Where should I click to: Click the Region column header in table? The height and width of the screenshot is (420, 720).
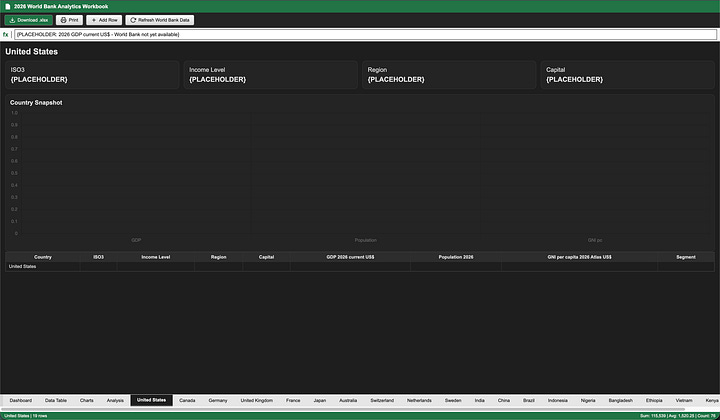click(219, 257)
